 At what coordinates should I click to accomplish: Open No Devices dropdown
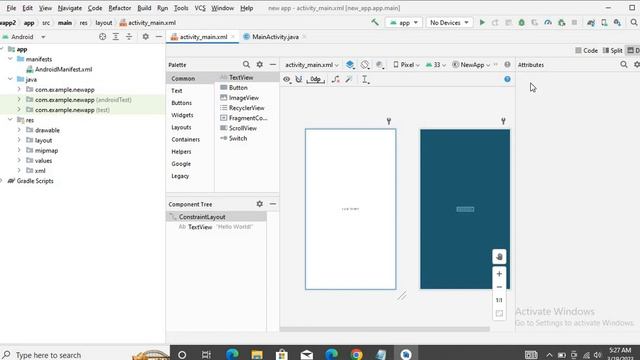tap(449, 22)
